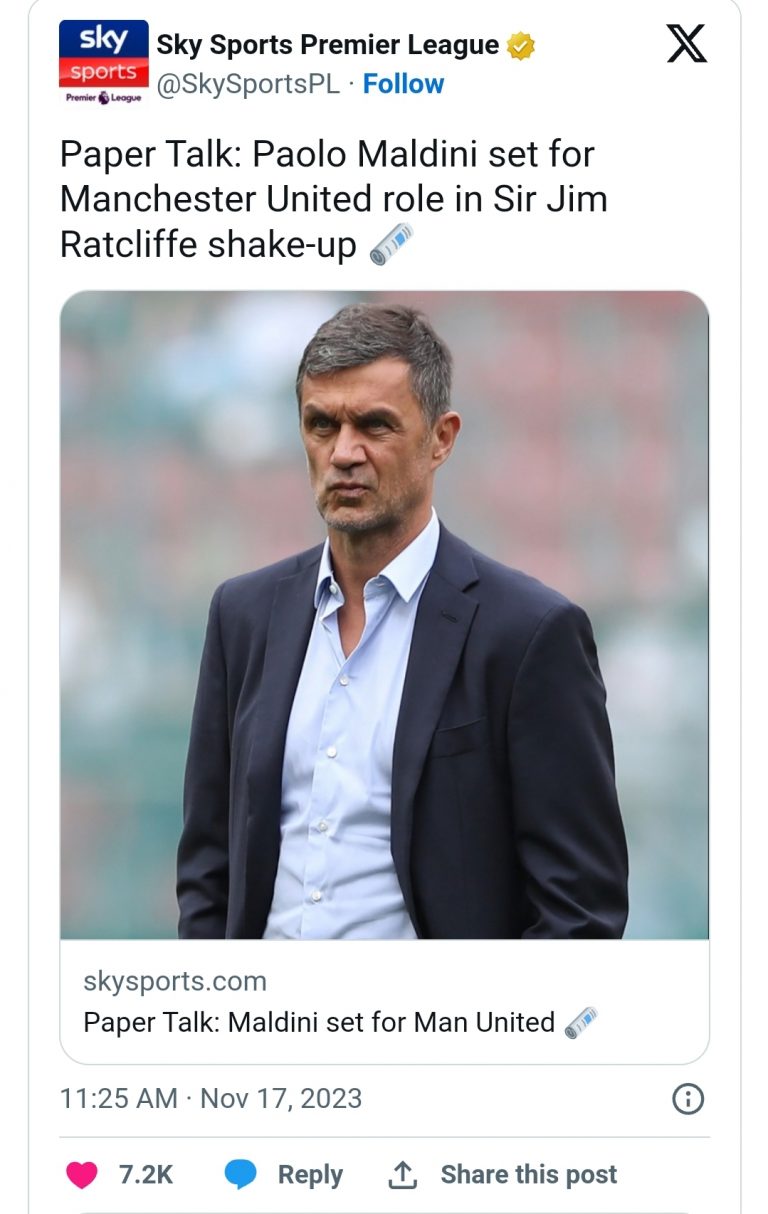This screenshot has height=1214, width=768.
Task: Click the tweet headline text about Paolo Maldini
Action: pyautogui.click(x=333, y=199)
